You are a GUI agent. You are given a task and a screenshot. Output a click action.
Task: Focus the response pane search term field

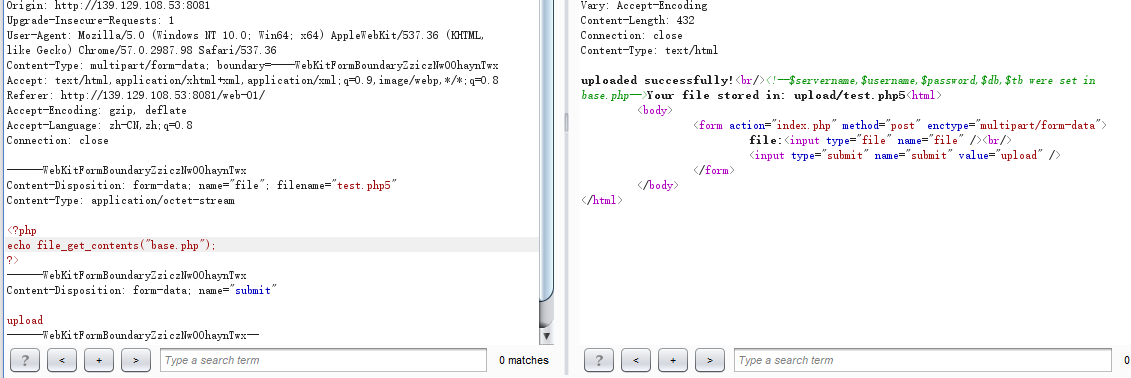coord(923,360)
